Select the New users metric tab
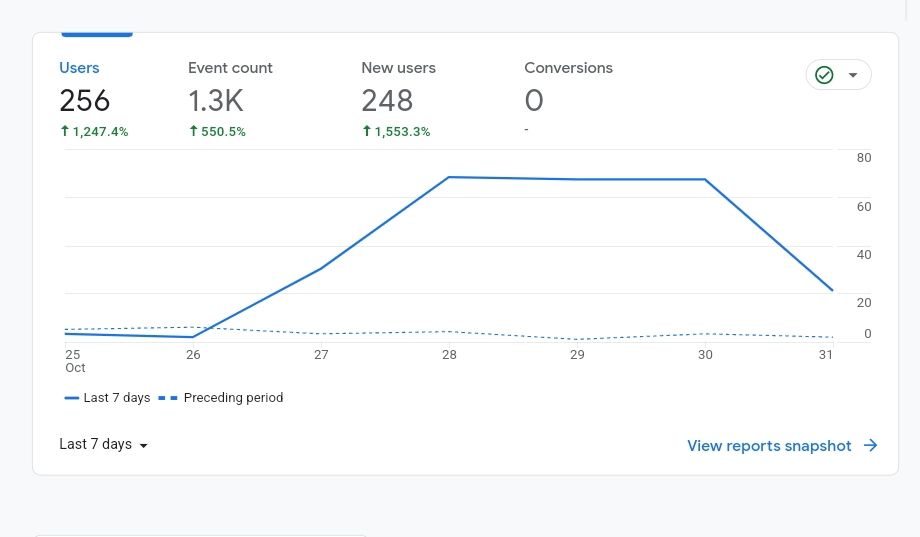920x537 pixels. 398,68
